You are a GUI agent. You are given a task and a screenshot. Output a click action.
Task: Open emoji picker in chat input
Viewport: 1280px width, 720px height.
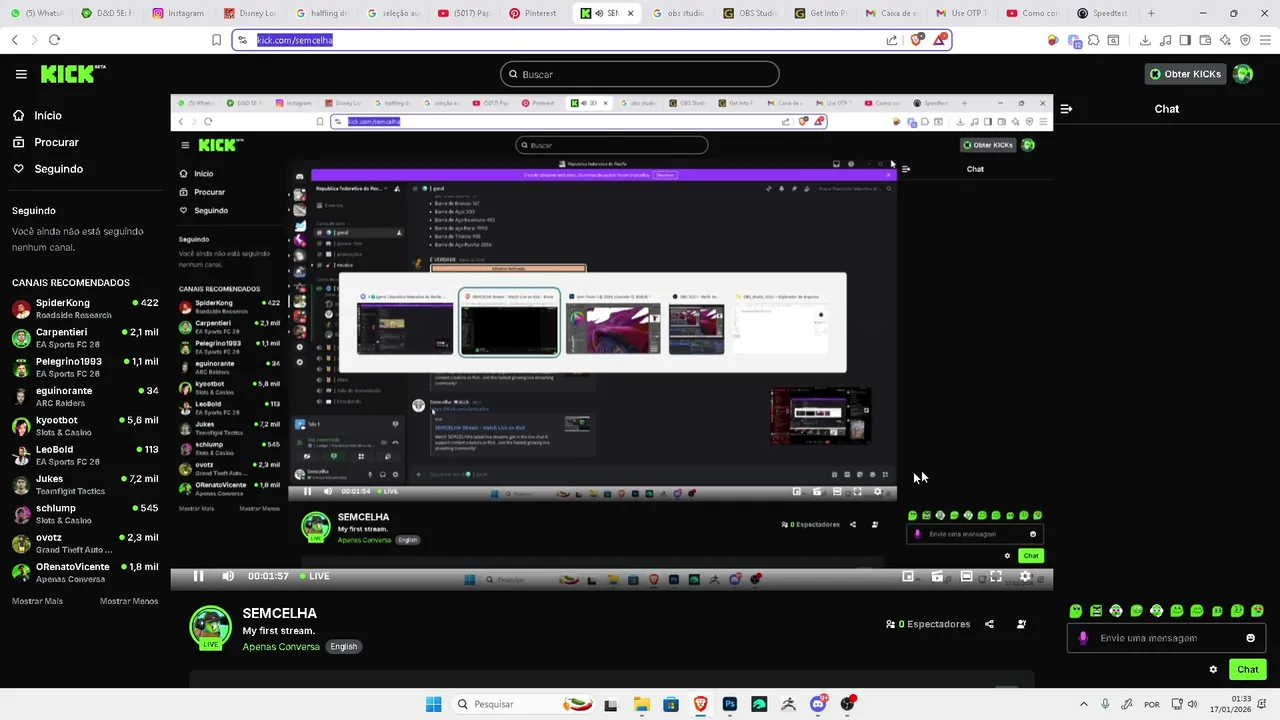tap(1250, 638)
